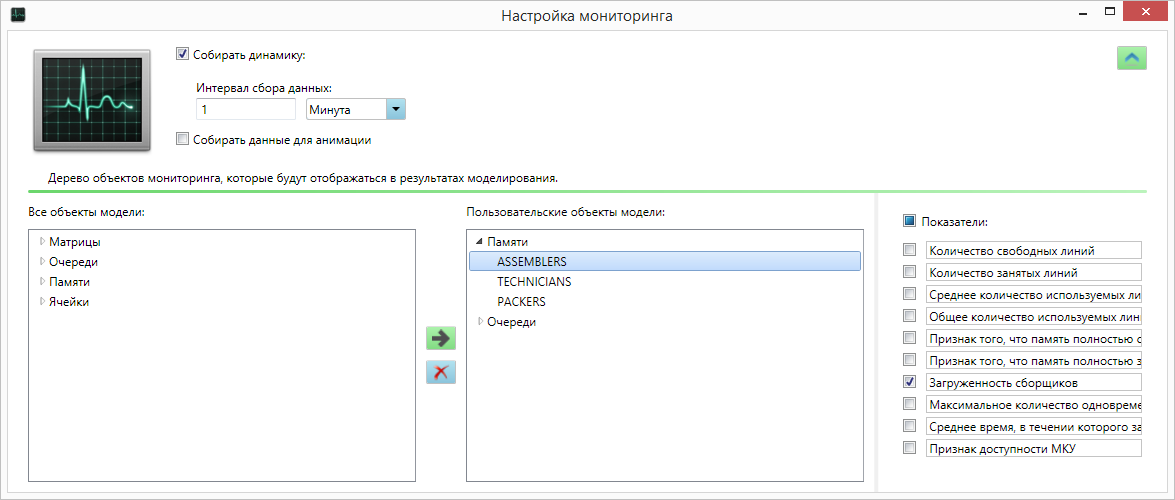Expand Очереди in user objects tree
Viewport: 1175px width, 500px height.
click(x=480, y=322)
